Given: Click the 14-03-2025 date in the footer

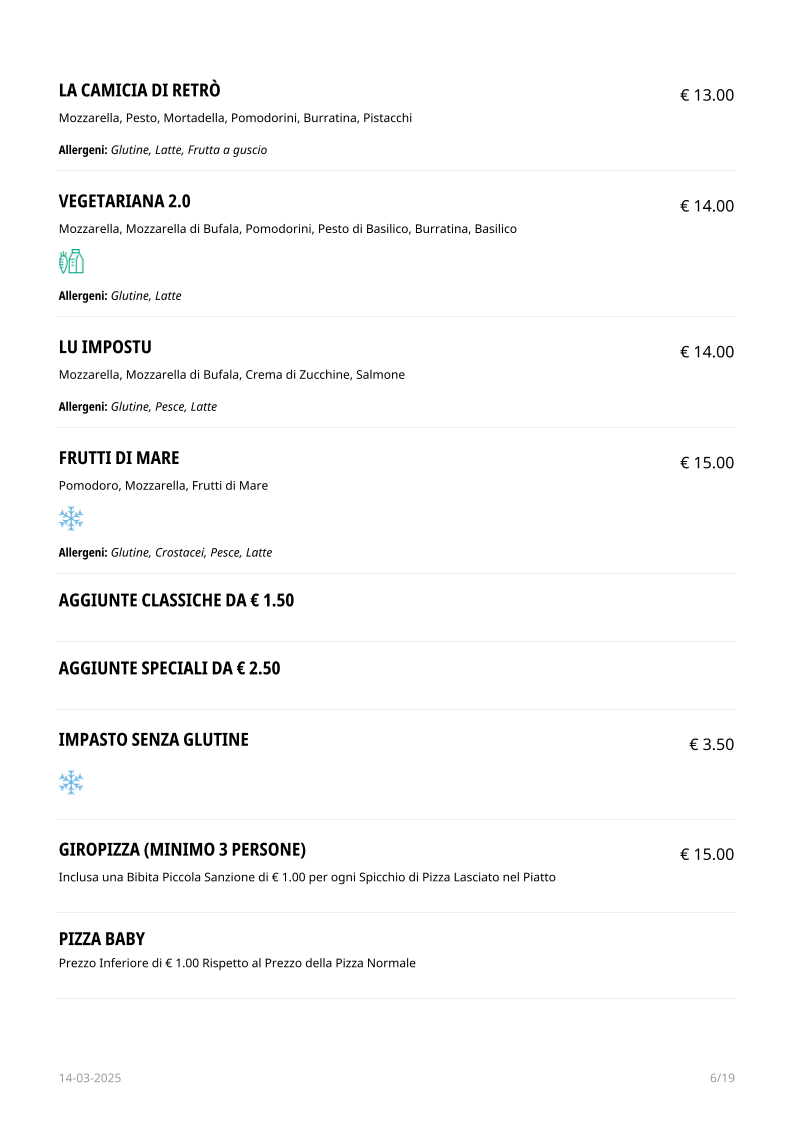Looking at the screenshot, I should coord(90,1078).
